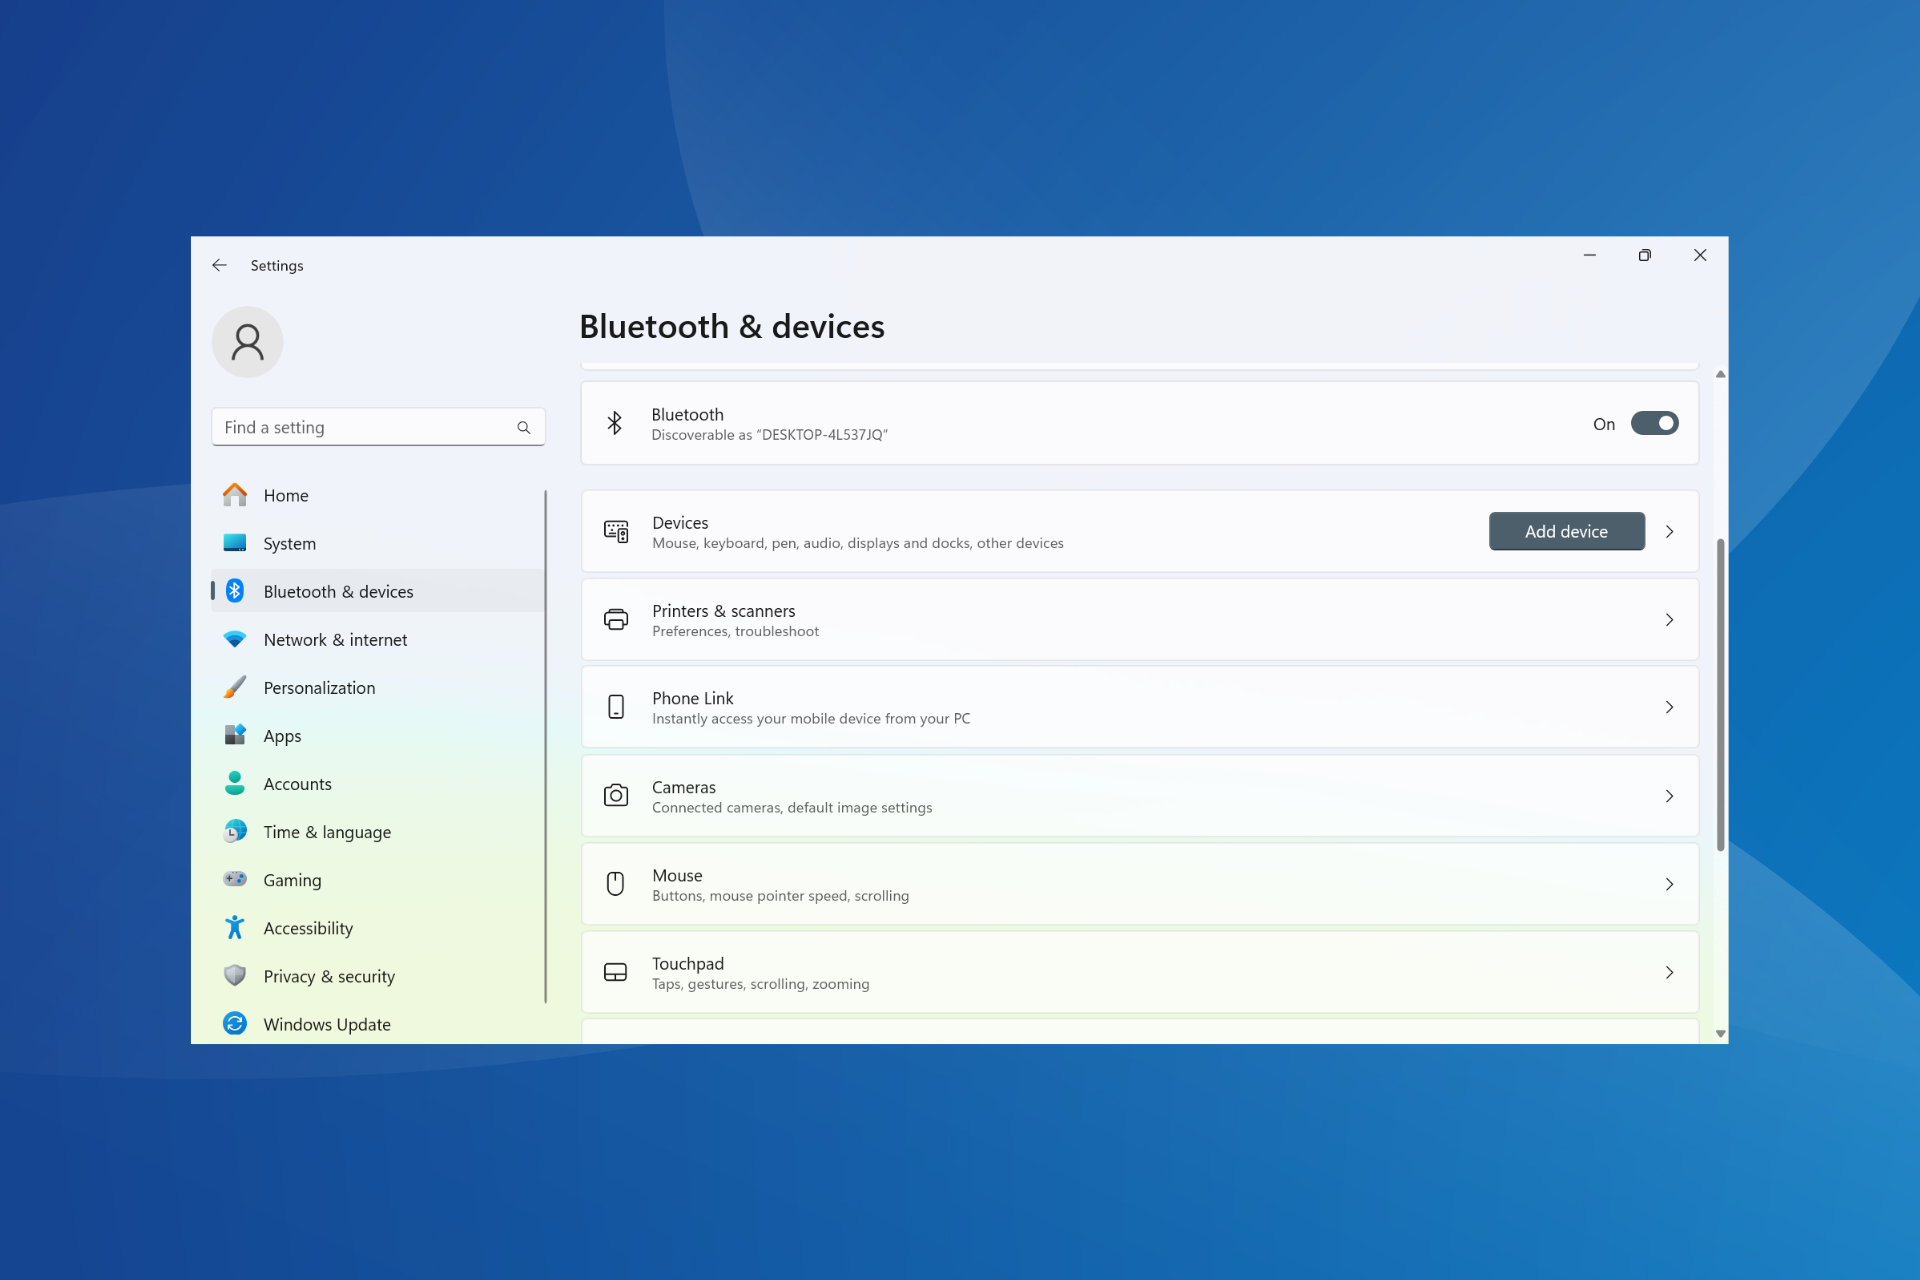Open Apps settings category
1920x1280 pixels.
(378, 735)
